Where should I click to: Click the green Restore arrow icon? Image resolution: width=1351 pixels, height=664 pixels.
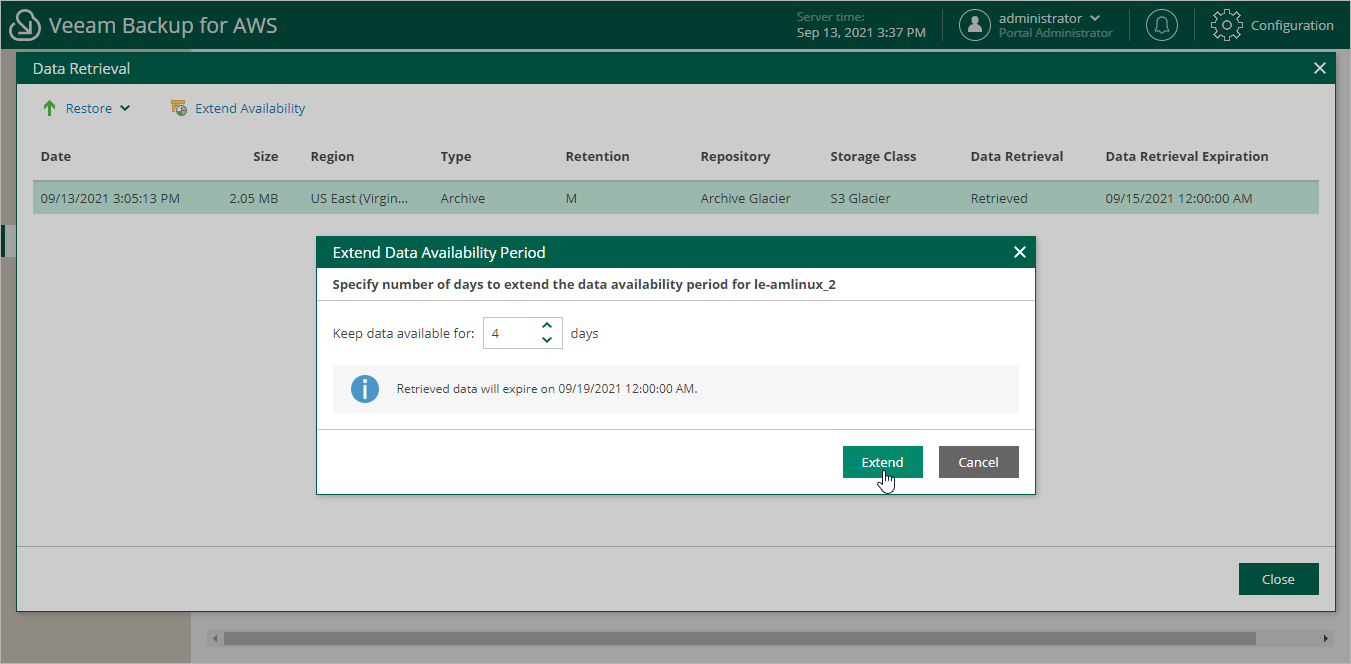(x=49, y=108)
